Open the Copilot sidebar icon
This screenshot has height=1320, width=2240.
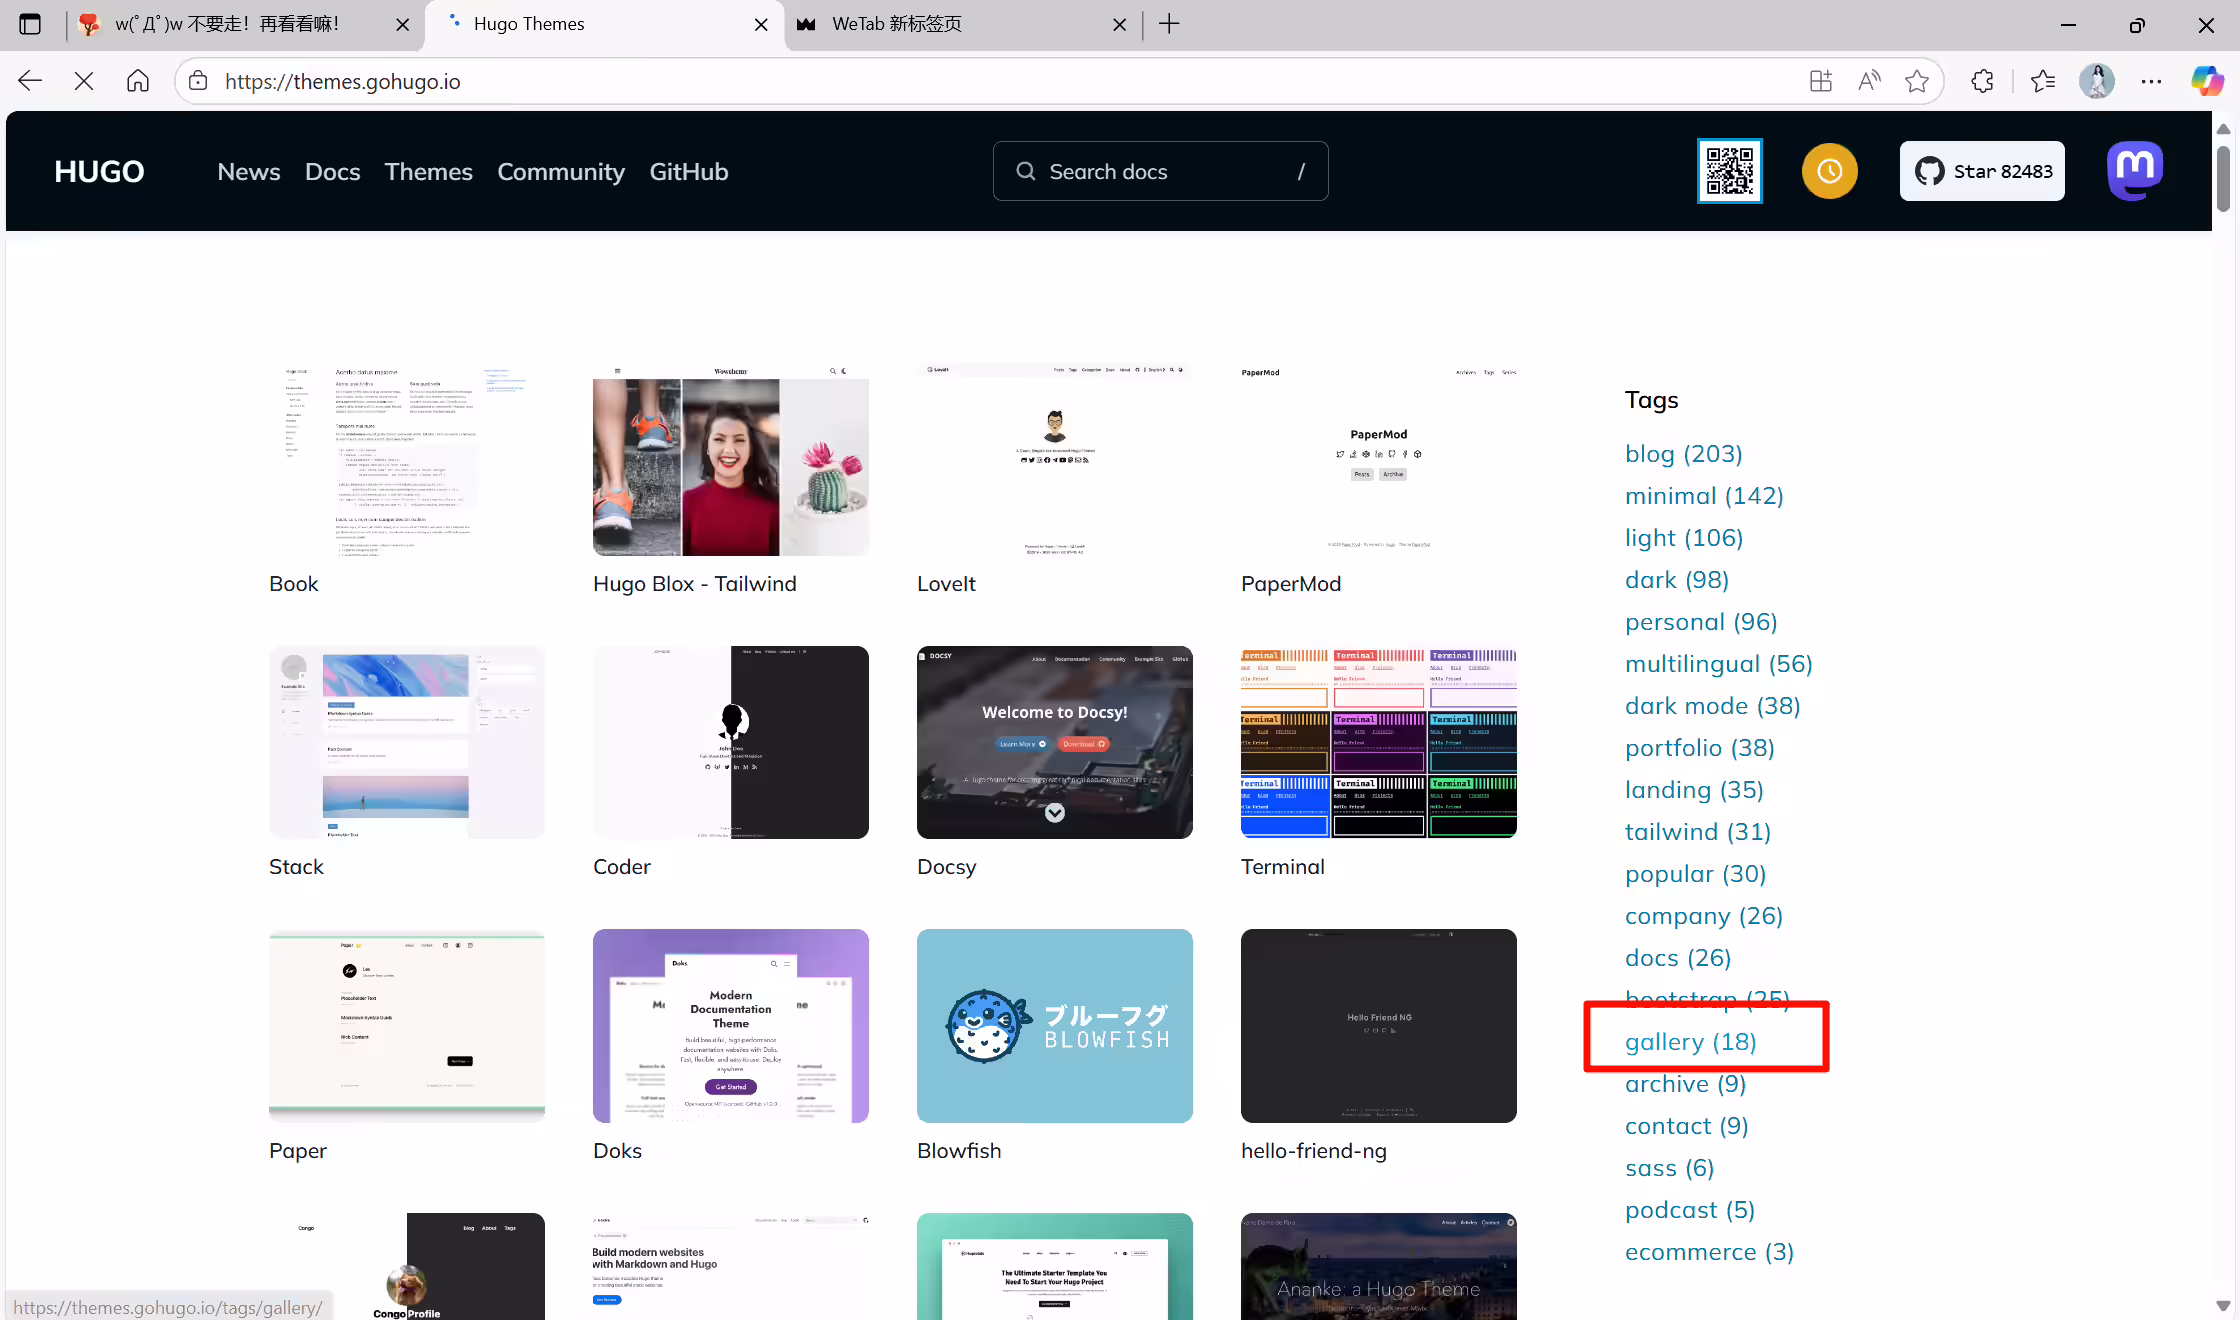coord(2206,81)
